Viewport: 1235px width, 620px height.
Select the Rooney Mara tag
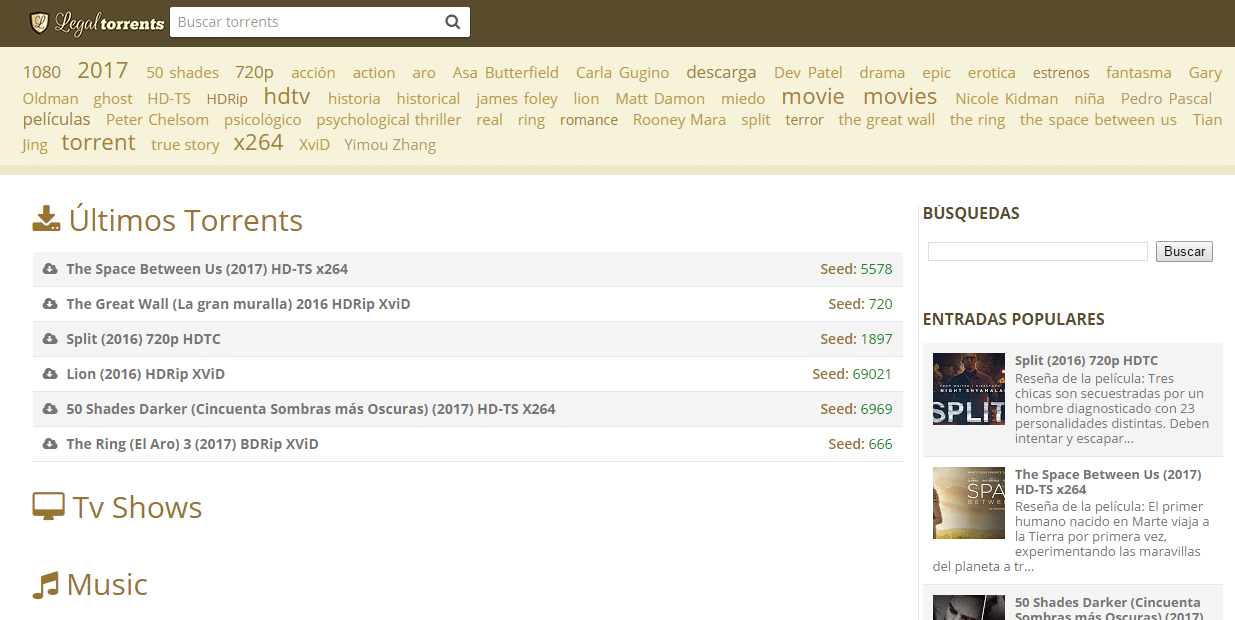point(679,120)
